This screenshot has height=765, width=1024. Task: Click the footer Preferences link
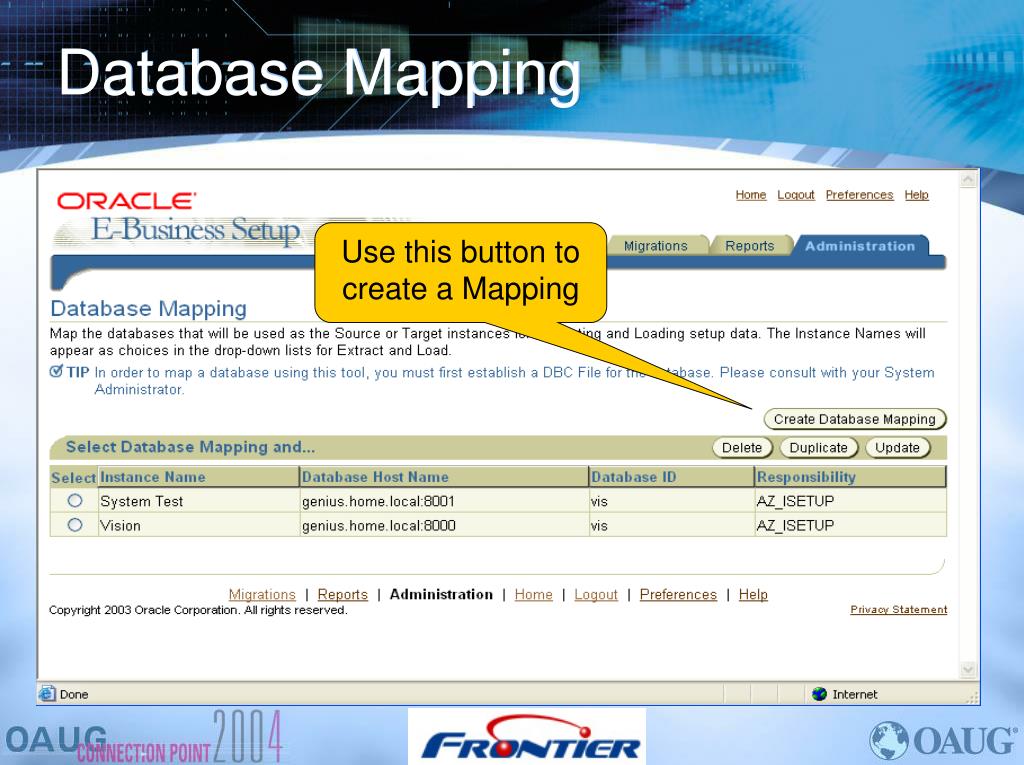678,594
